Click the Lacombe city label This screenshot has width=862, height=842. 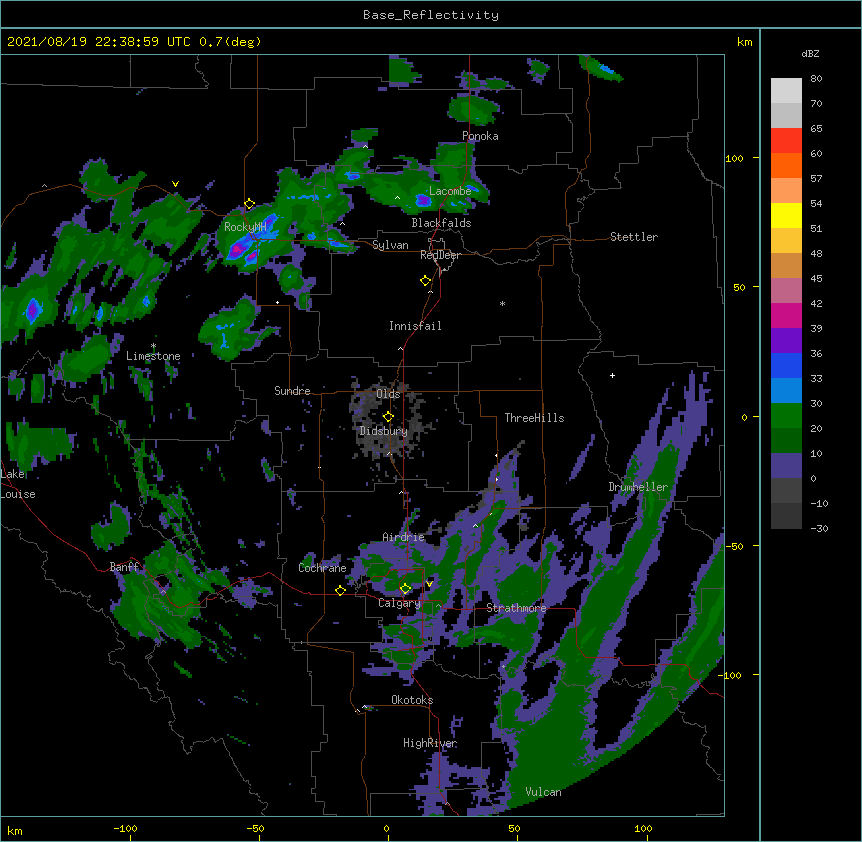click(x=450, y=191)
